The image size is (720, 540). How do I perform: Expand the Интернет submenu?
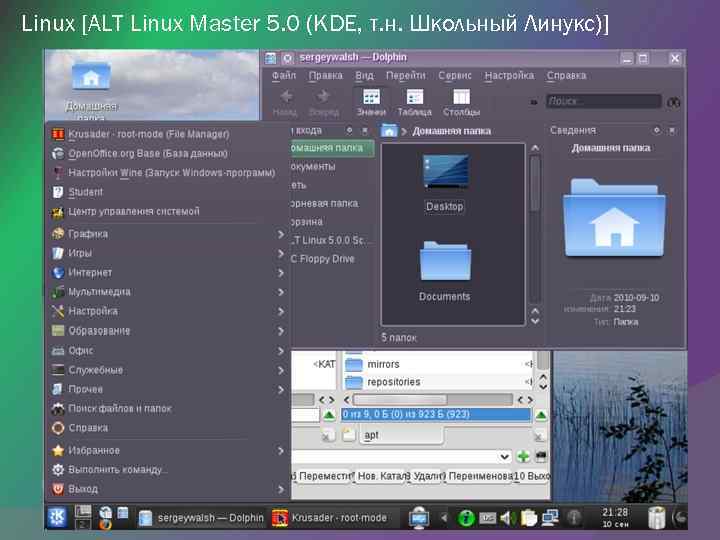pos(168,272)
